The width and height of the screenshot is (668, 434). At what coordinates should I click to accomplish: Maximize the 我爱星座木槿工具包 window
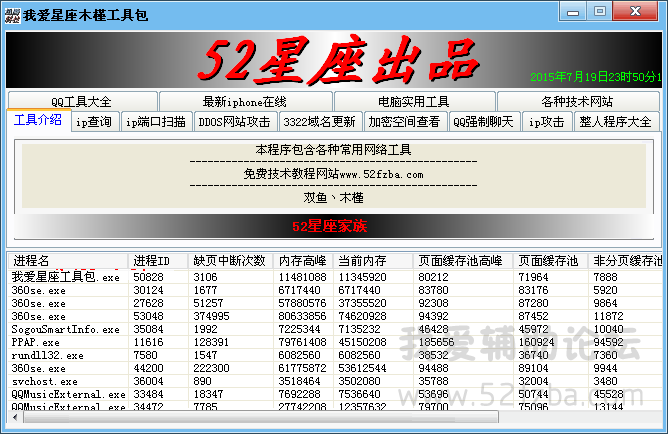click(x=599, y=11)
